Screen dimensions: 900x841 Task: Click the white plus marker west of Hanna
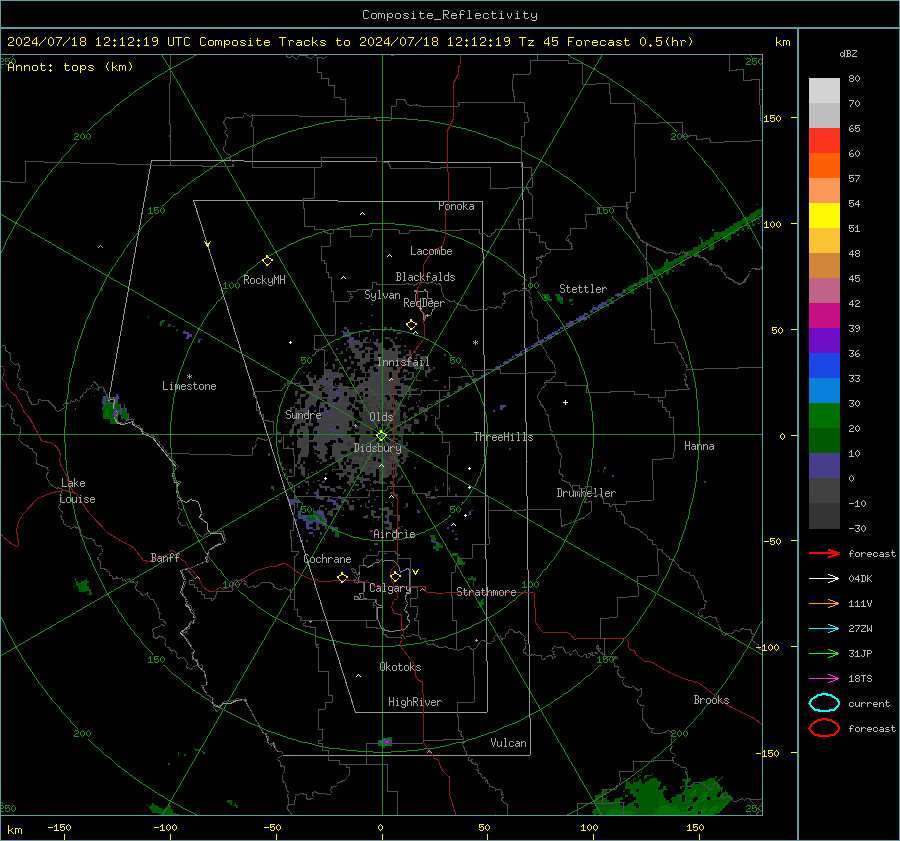coord(565,402)
